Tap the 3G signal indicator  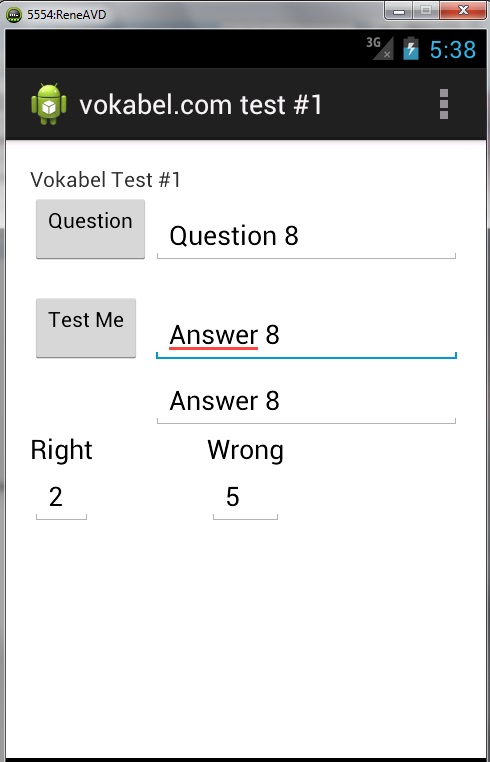[x=379, y=48]
